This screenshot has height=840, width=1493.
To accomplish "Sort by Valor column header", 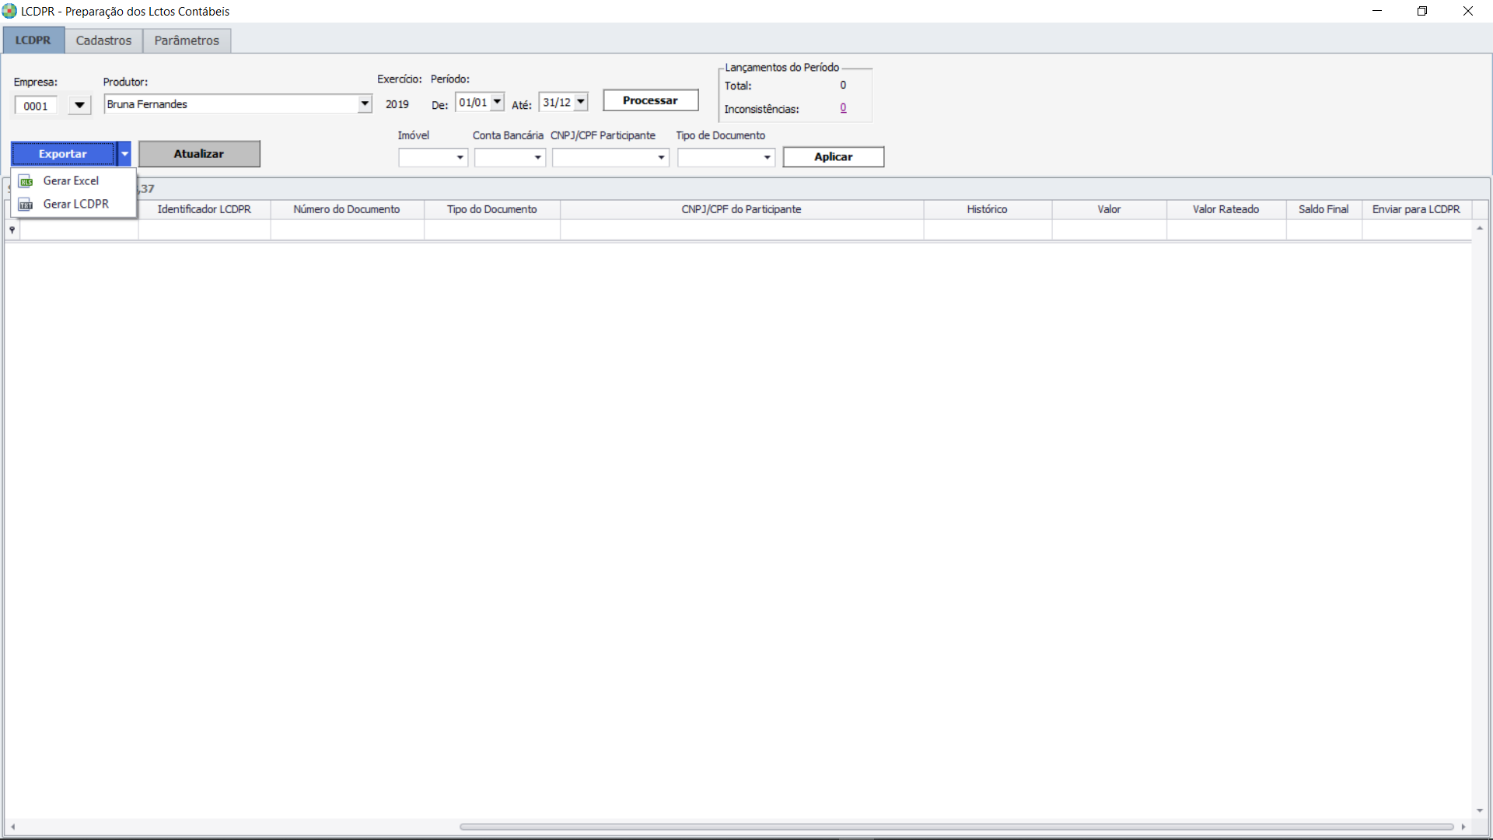I will (x=1109, y=210).
